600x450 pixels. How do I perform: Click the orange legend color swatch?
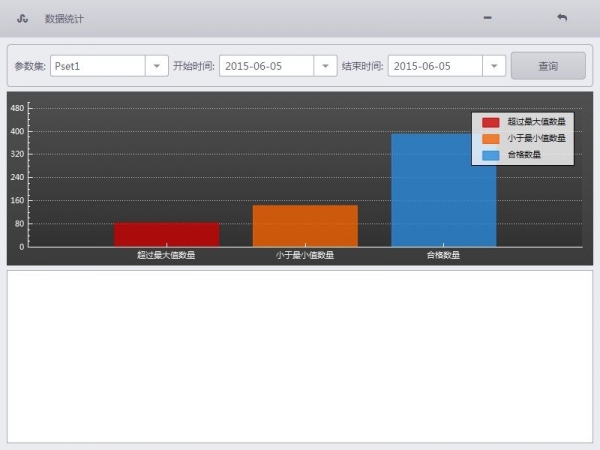point(490,138)
